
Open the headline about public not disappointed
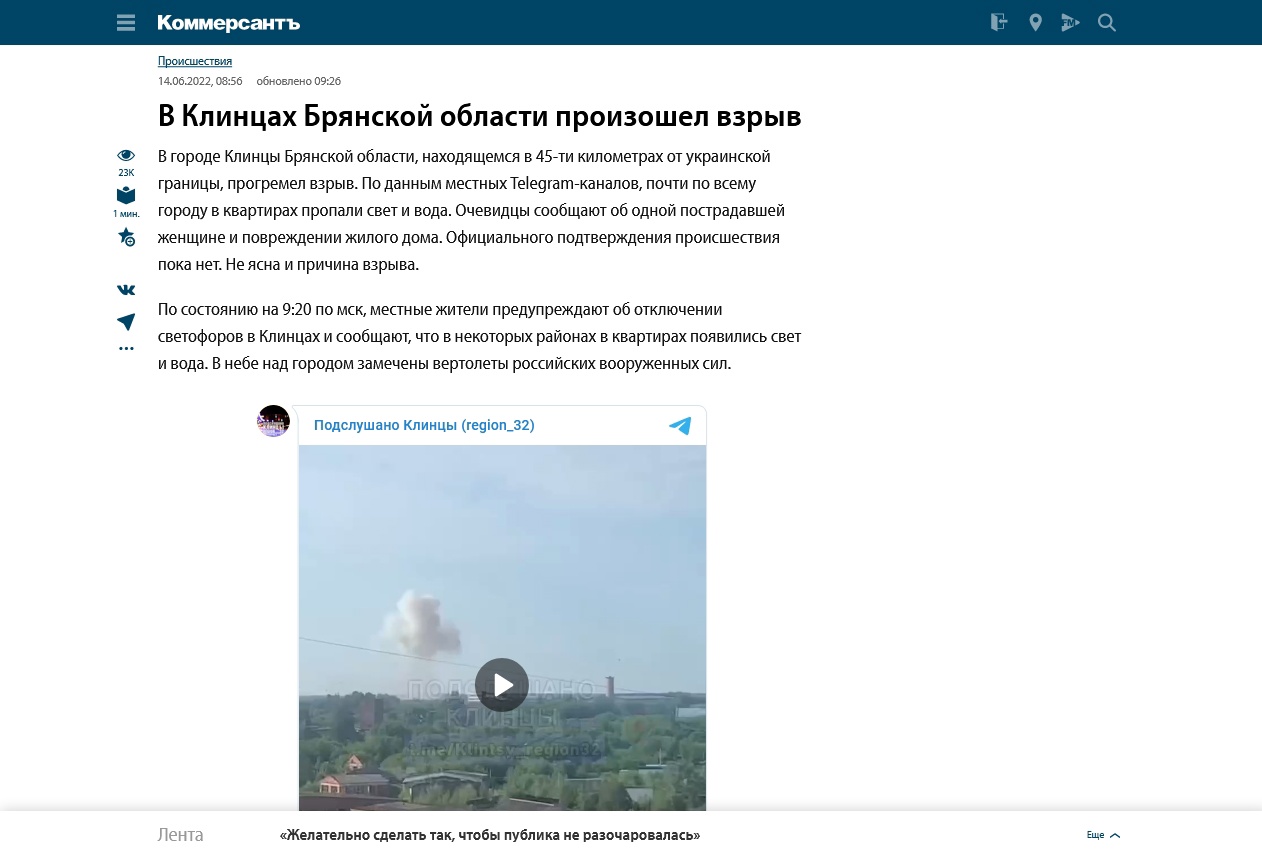[x=490, y=835]
